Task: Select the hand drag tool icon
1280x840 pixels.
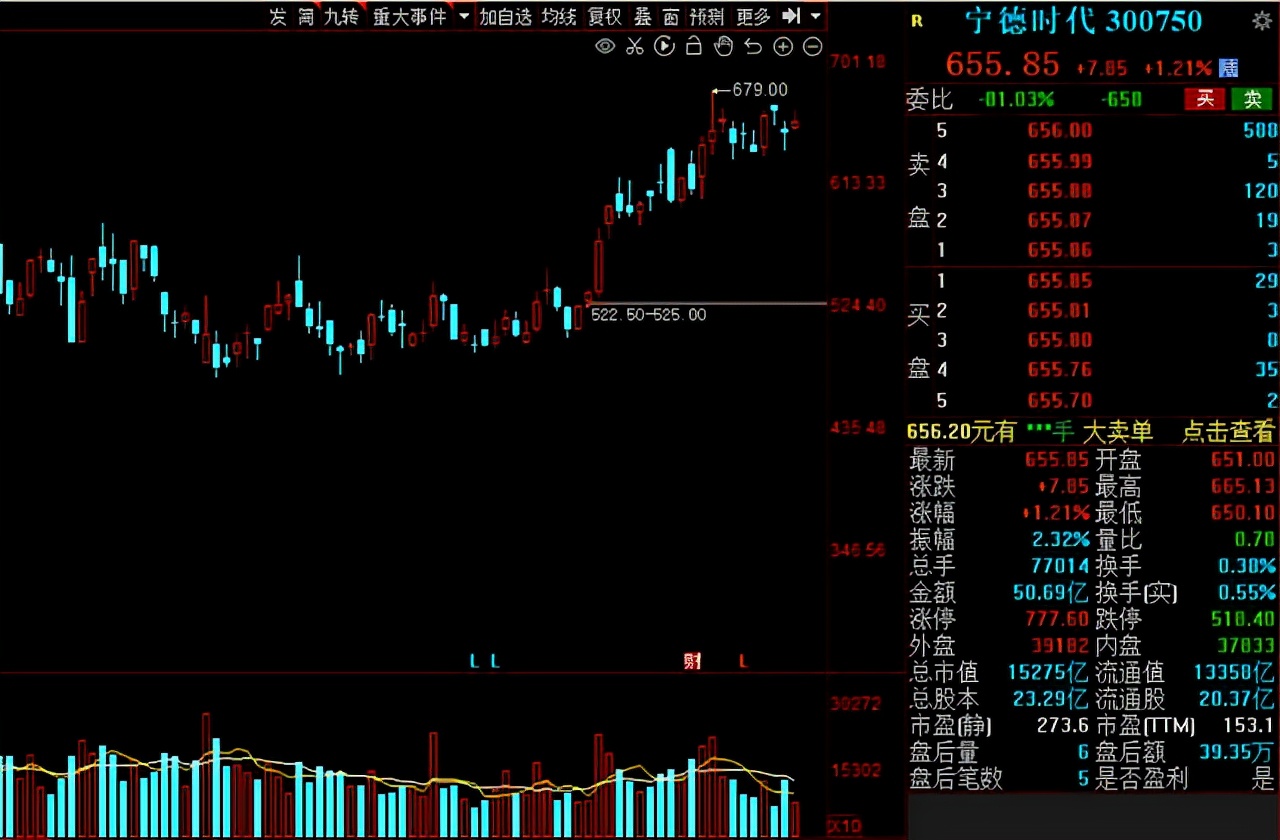Action: pos(723,46)
